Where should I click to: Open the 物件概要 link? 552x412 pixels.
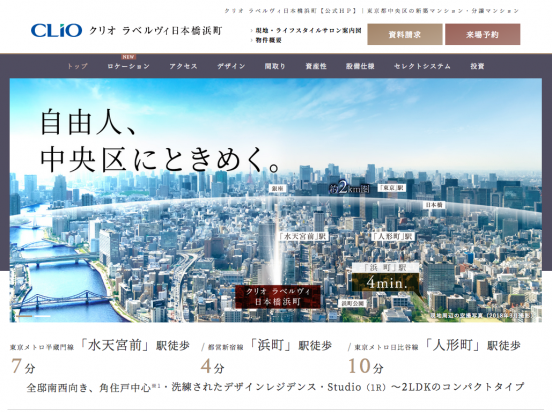[268, 40]
